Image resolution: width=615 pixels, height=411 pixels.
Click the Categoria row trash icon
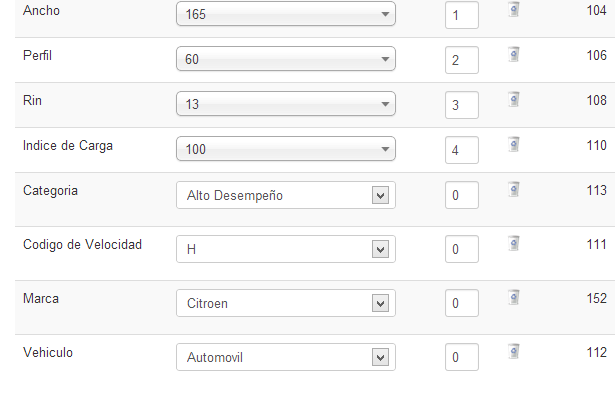pyautogui.click(x=514, y=189)
